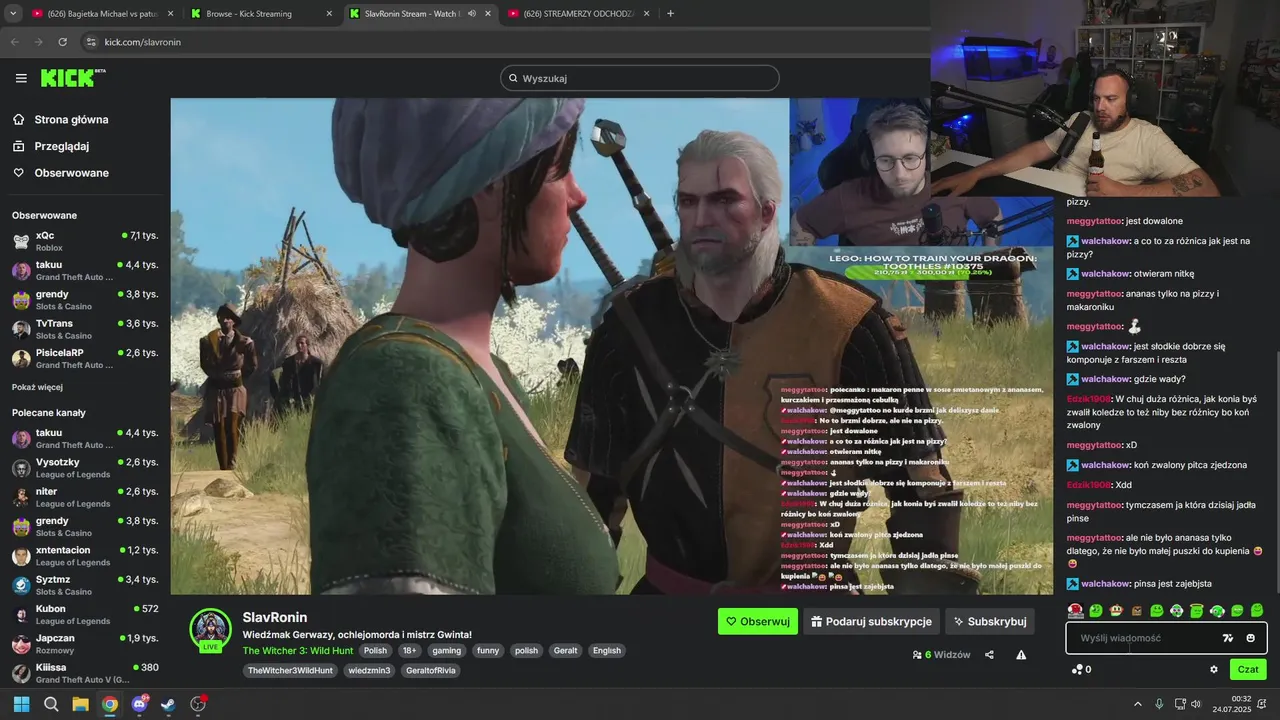
Task: Expand Pokaż więcej followed channels
Action: (x=37, y=387)
